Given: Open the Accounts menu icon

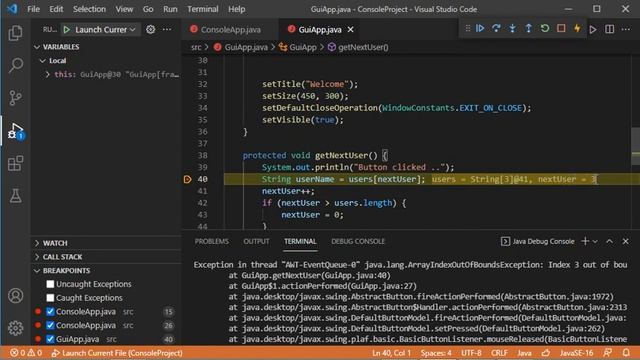Looking at the screenshot, I should click(16, 296).
